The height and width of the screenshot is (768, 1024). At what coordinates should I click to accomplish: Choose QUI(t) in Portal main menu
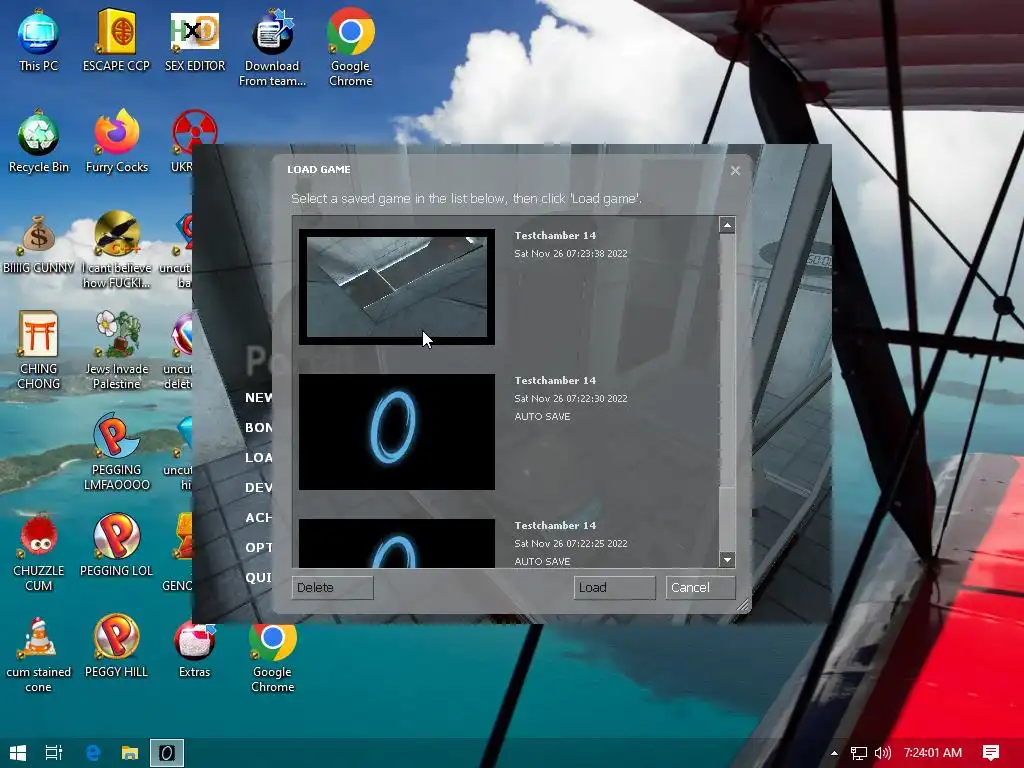point(259,578)
